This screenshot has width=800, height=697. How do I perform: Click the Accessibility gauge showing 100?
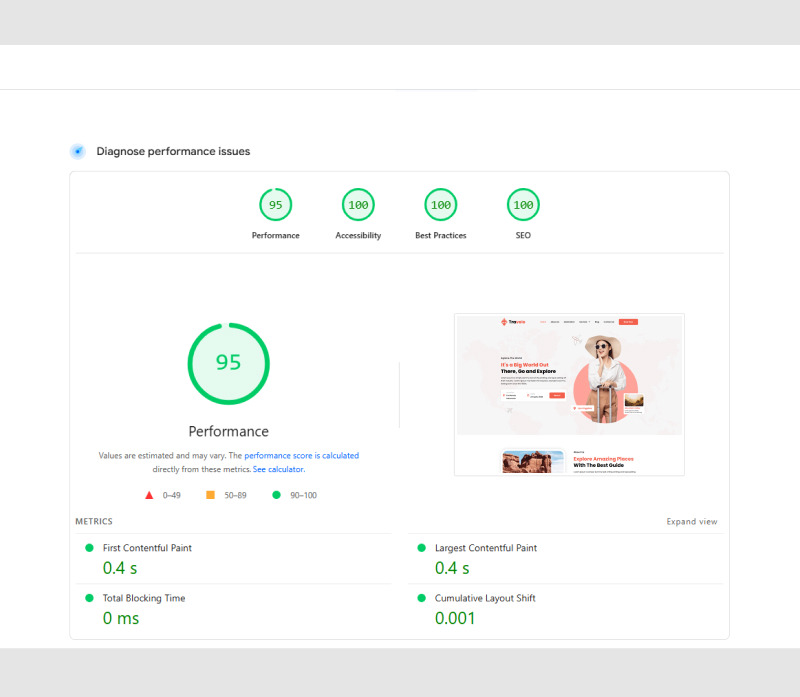click(x=358, y=204)
